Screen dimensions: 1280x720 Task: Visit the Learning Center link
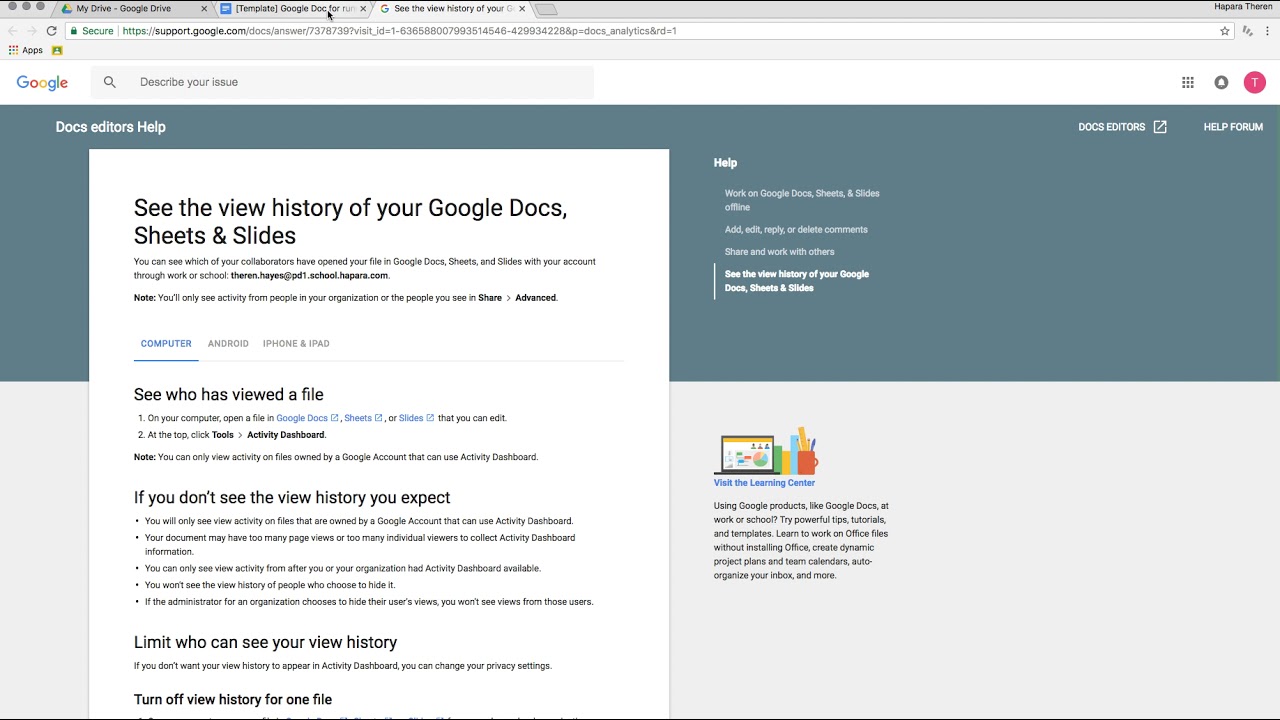[764, 483]
